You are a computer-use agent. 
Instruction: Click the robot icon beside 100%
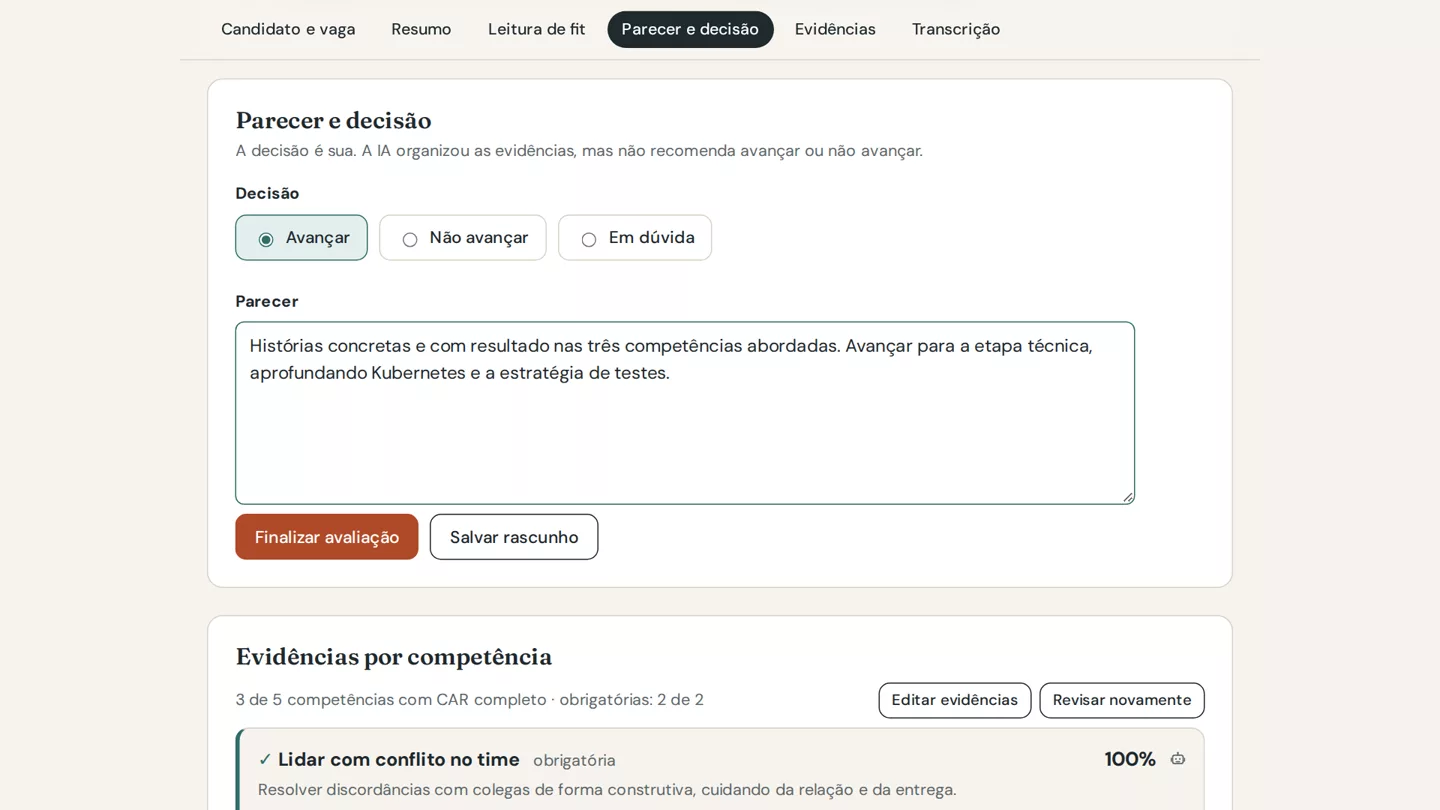(1178, 759)
